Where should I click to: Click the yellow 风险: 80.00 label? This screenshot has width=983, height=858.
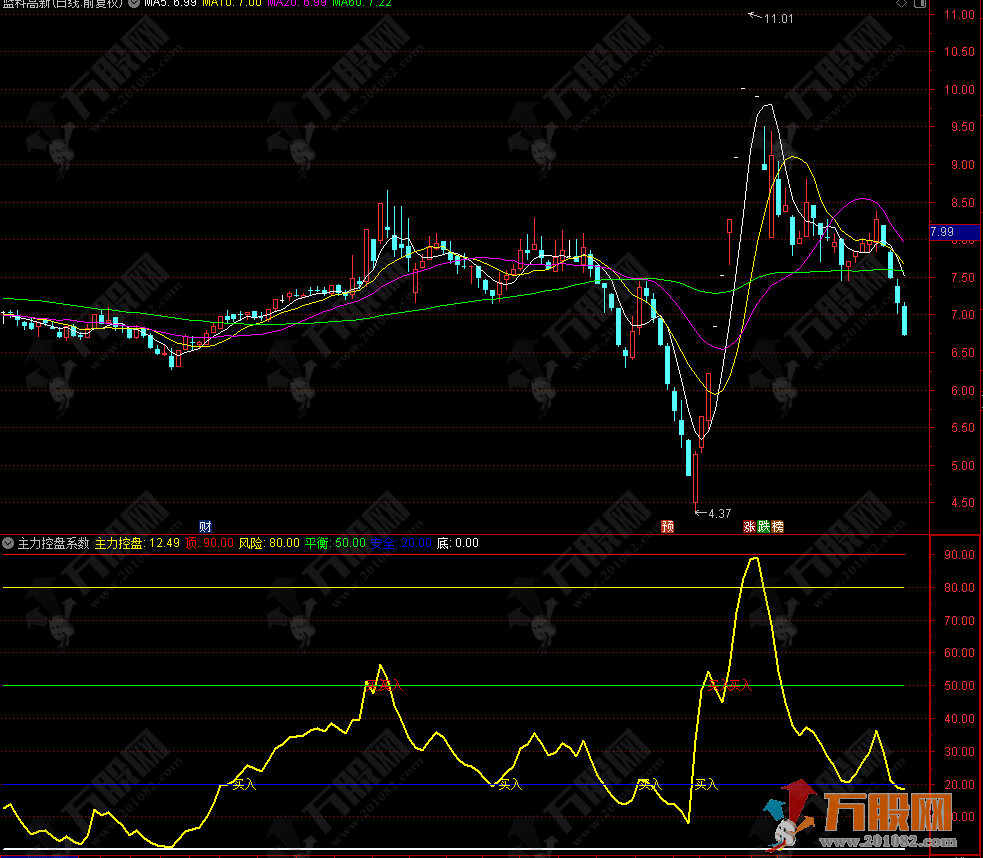click(x=269, y=543)
